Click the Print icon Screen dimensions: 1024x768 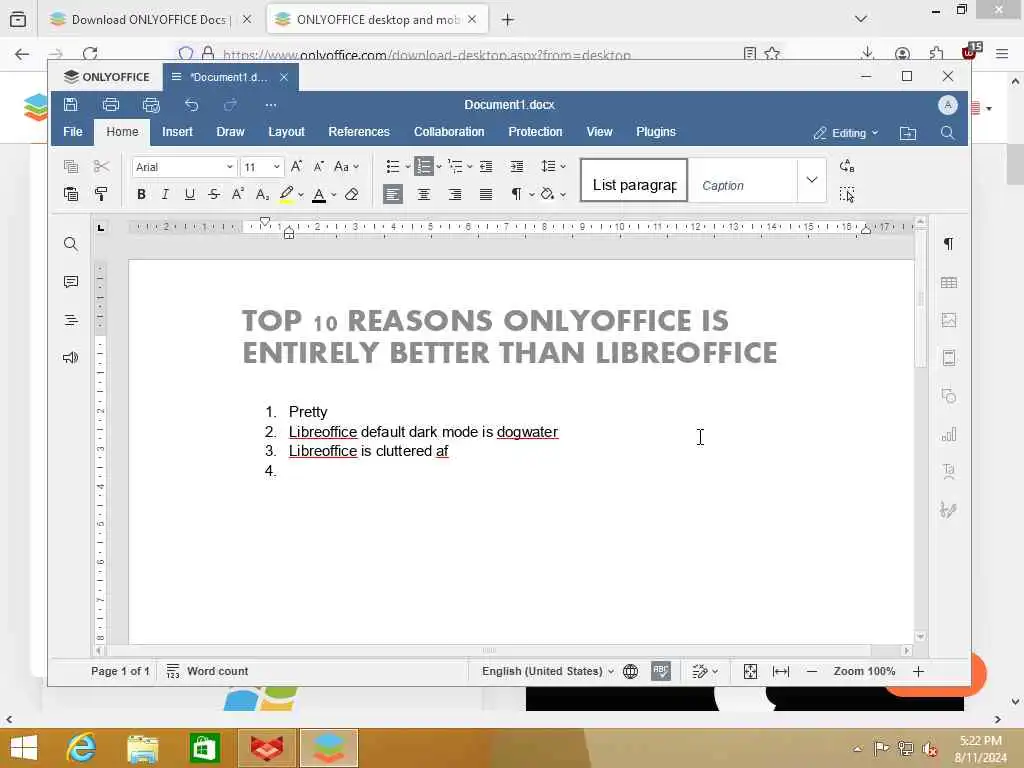click(111, 104)
